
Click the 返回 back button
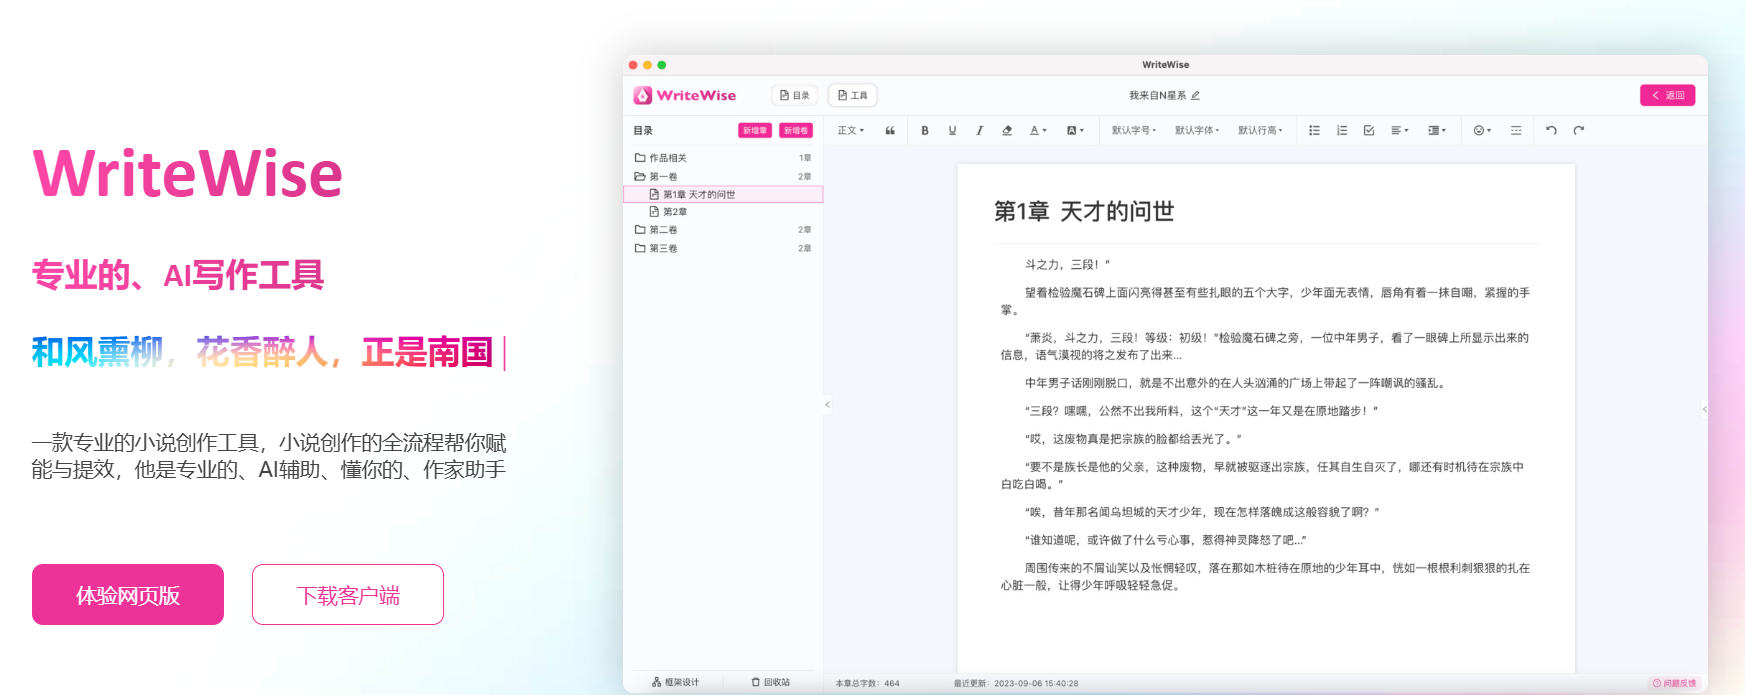(x=1667, y=95)
